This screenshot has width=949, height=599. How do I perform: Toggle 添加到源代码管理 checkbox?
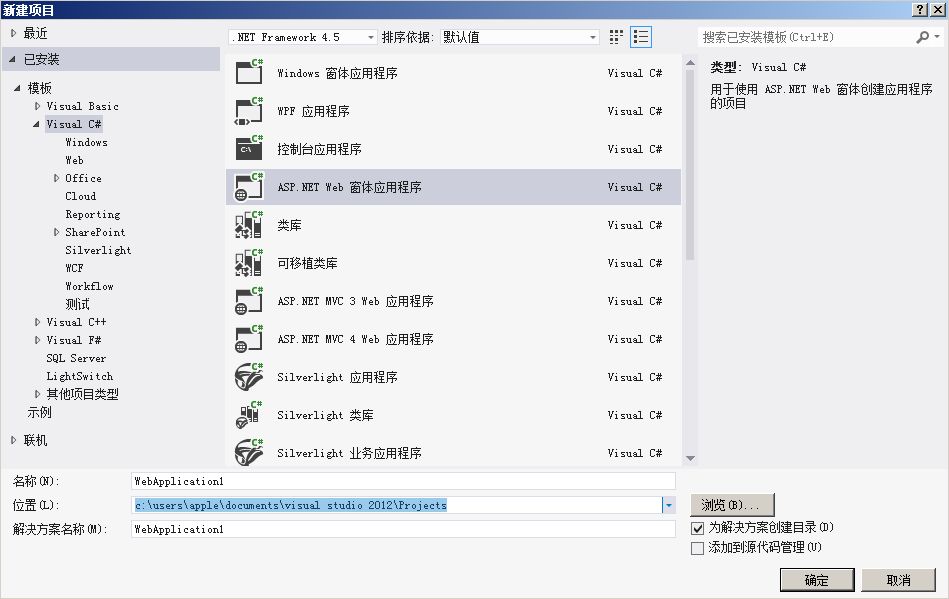click(x=697, y=548)
